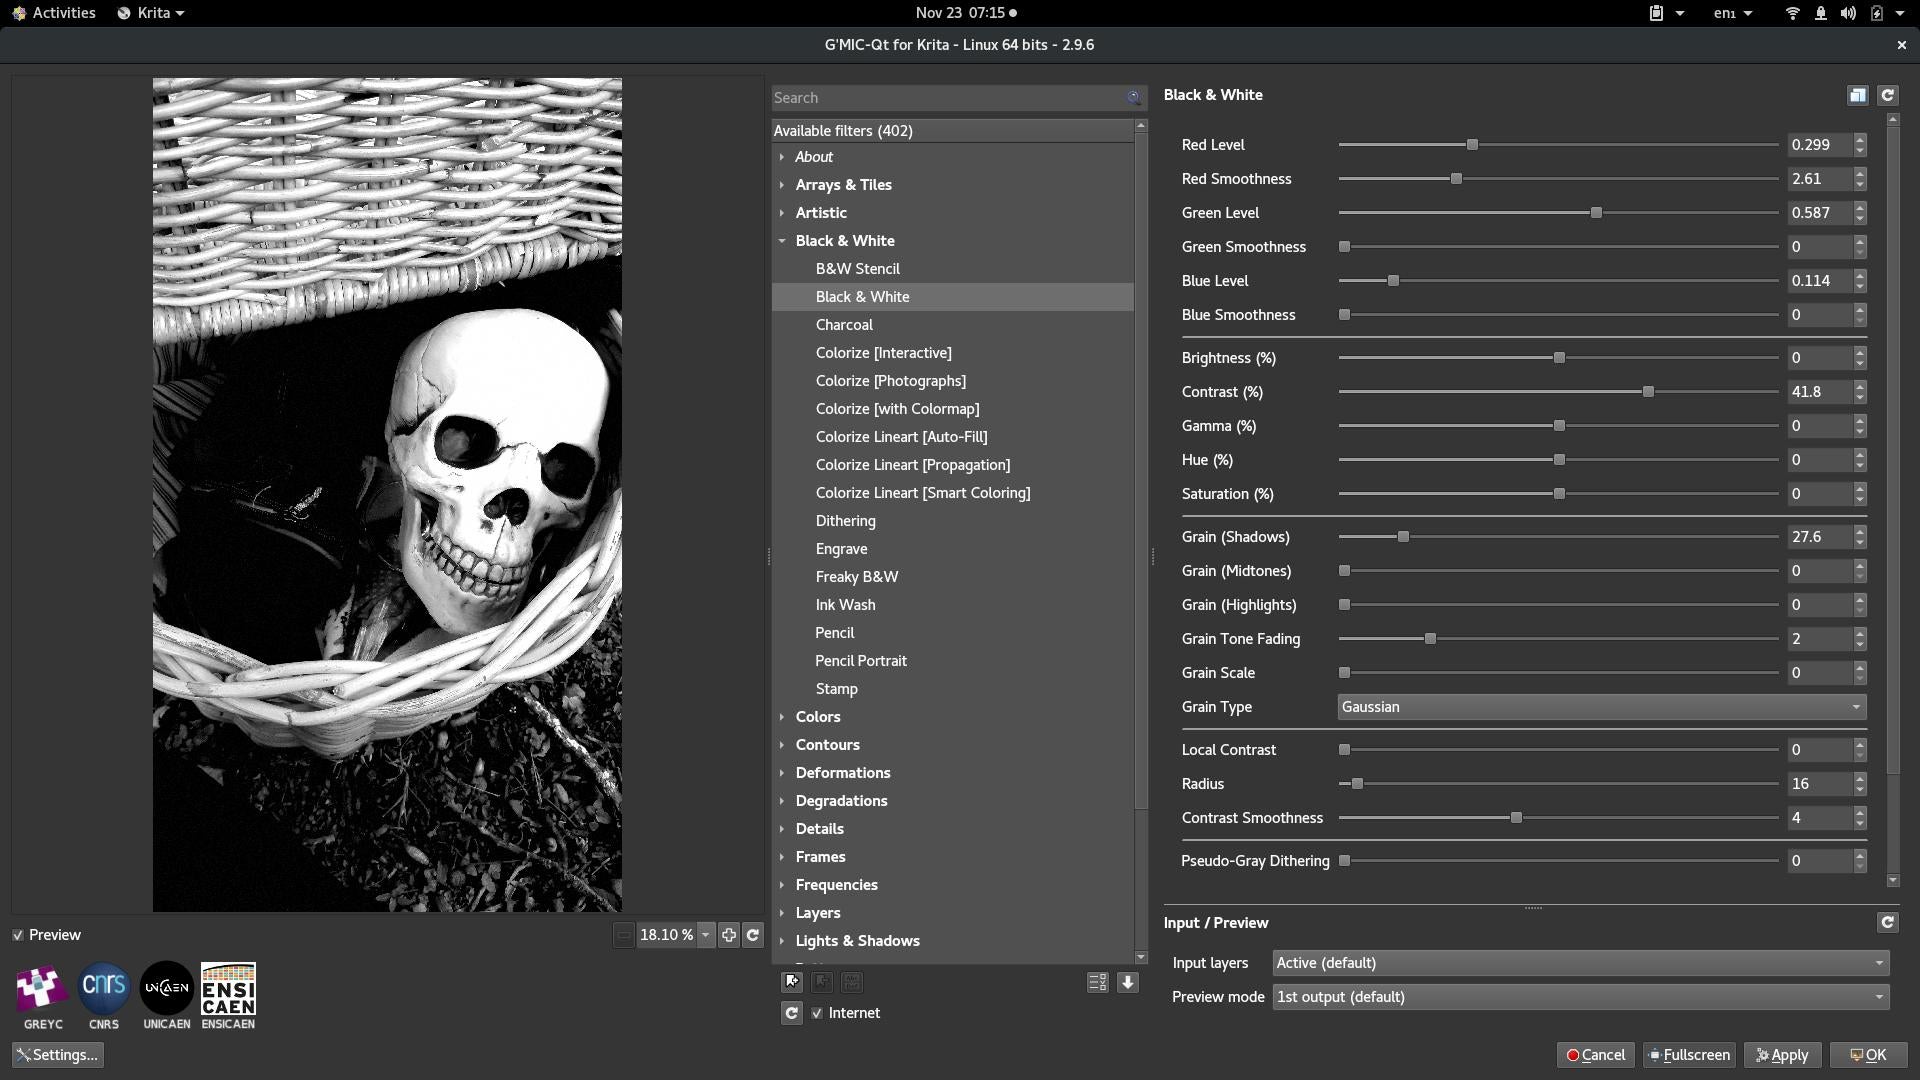Click the preview toggle checkbox
Screen dimensions: 1920x1080
click(18, 935)
